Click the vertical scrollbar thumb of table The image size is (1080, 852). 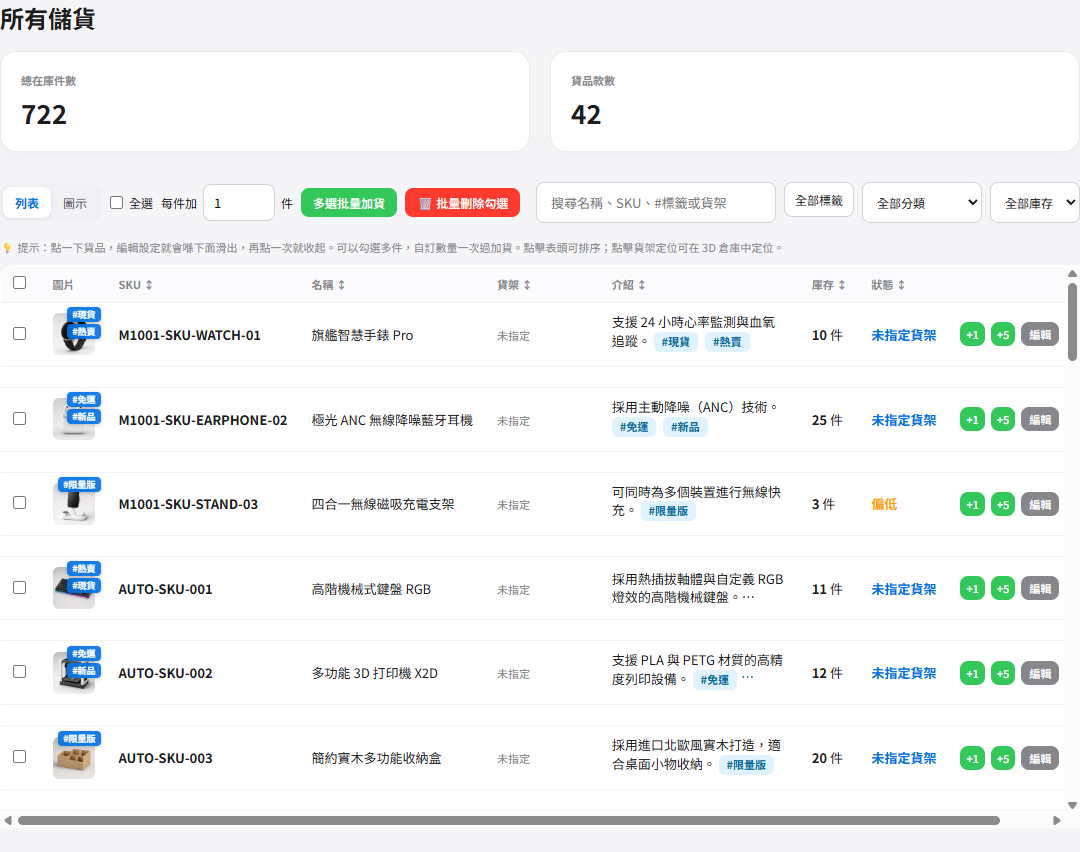1072,322
